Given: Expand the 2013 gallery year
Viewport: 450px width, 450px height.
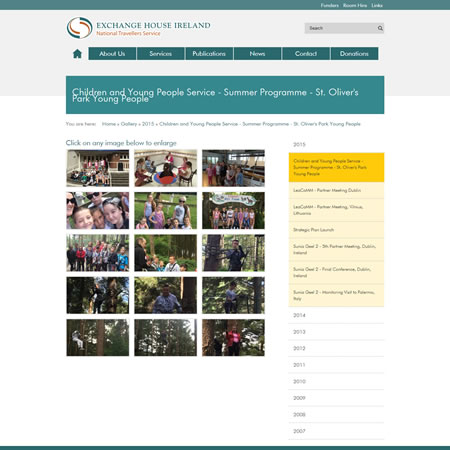Looking at the screenshot, I should click(336, 332).
